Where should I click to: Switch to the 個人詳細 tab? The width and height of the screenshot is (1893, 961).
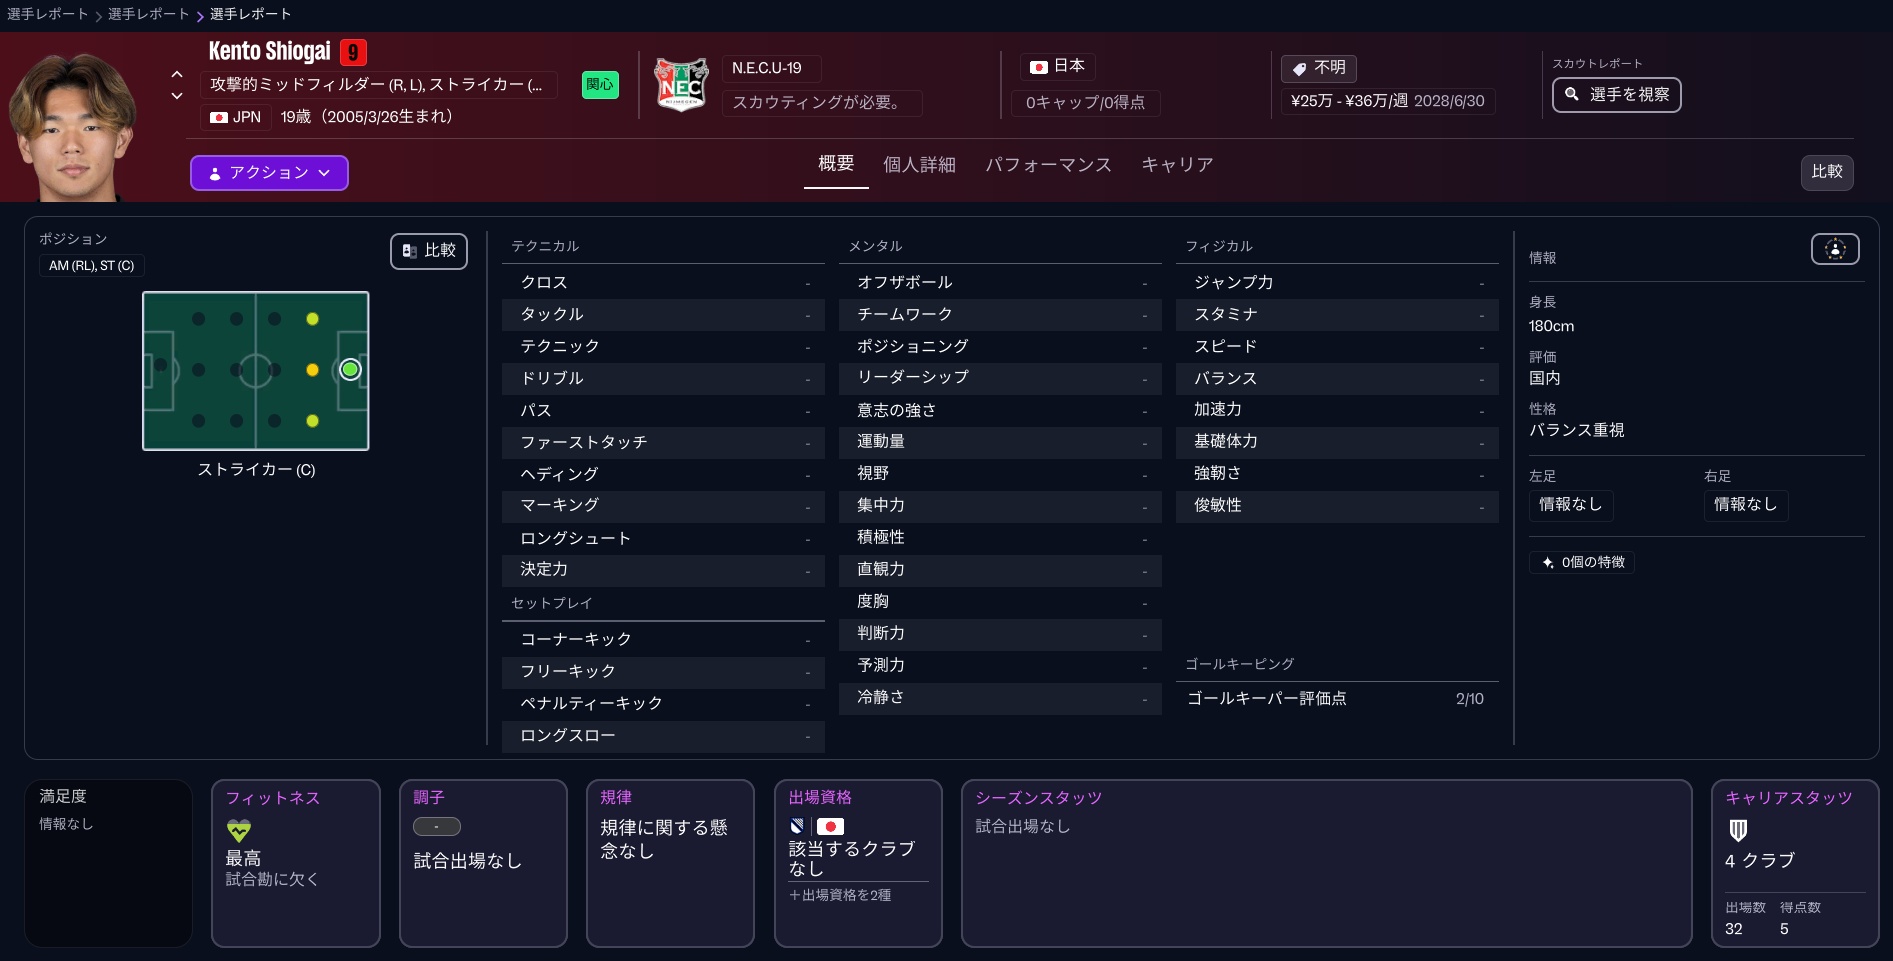click(x=919, y=165)
